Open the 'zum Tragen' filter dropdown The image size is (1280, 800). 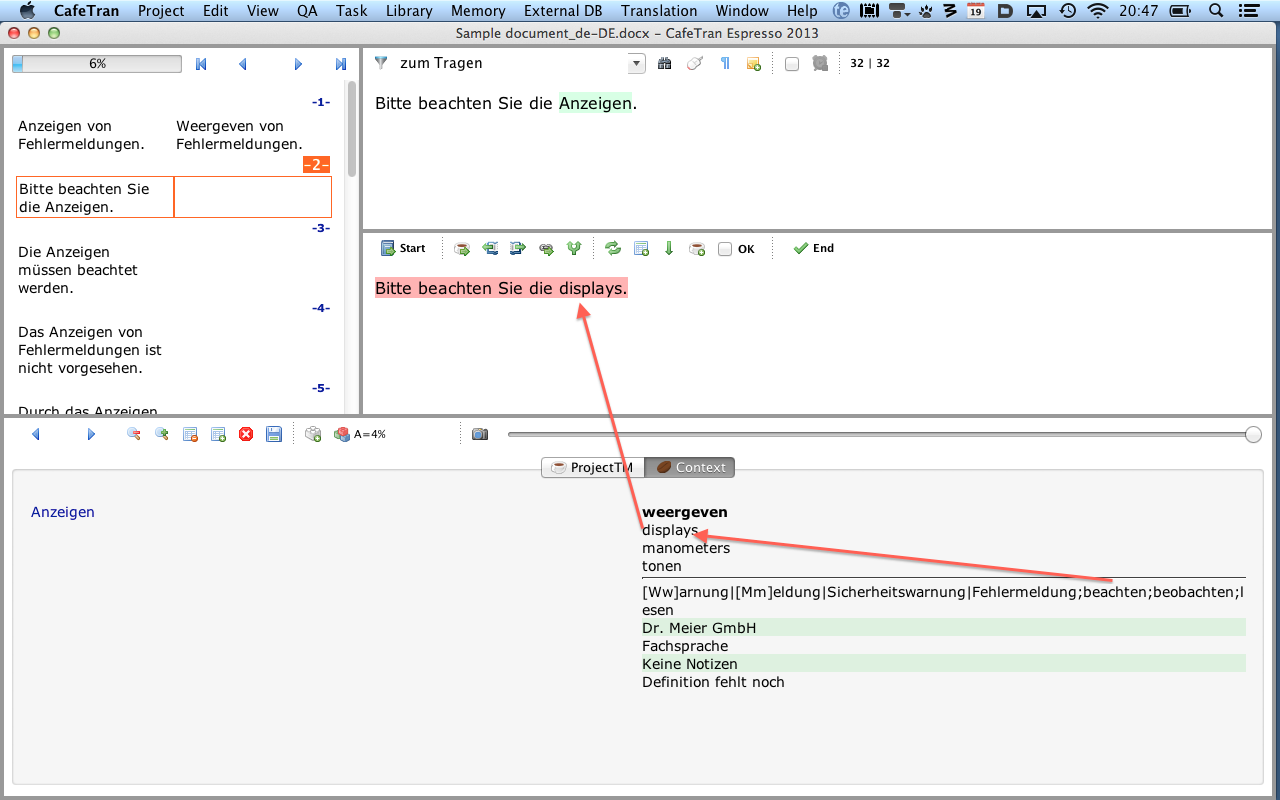pos(637,64)
